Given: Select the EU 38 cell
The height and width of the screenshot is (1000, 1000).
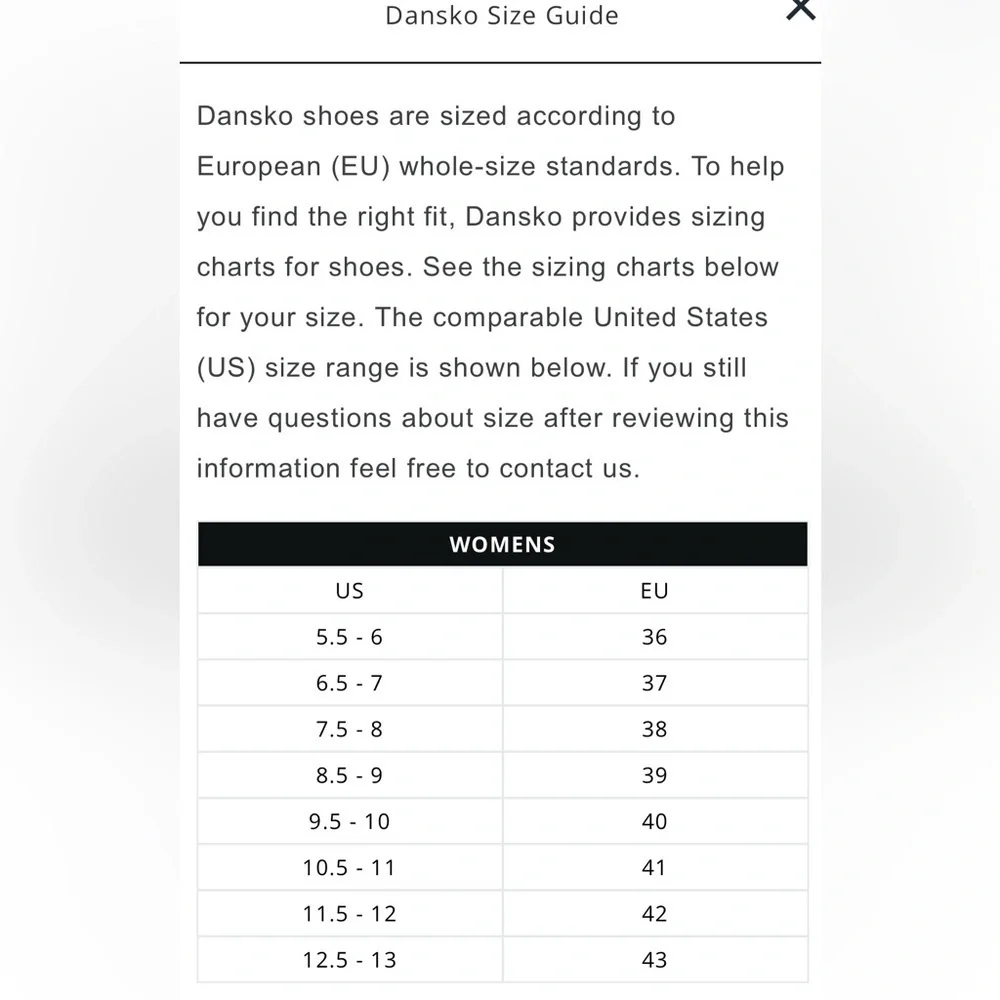Looking at the screenshot, I should [x=655, y=729].
